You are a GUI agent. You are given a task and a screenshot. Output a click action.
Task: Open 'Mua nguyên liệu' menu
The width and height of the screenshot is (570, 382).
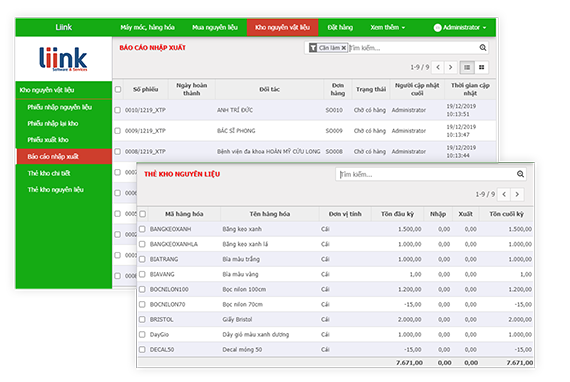coord(215,27)
